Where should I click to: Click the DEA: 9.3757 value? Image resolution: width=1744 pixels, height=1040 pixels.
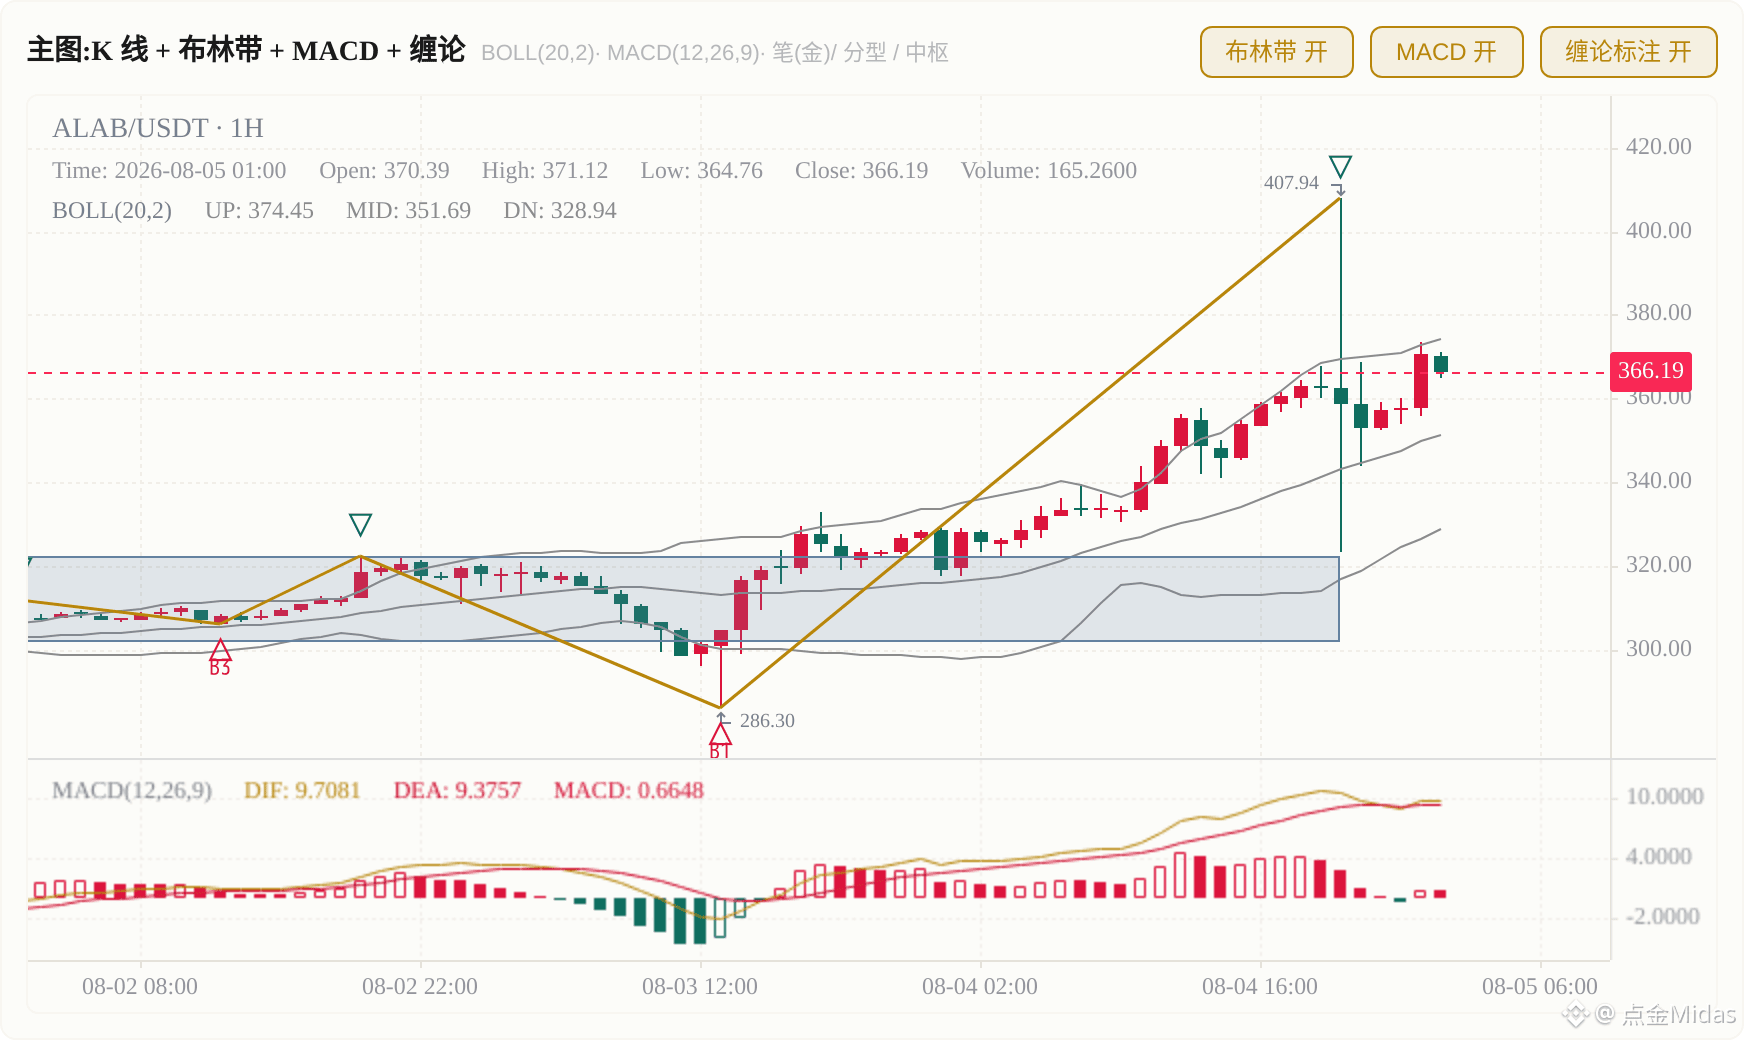(x=457, y=791)
